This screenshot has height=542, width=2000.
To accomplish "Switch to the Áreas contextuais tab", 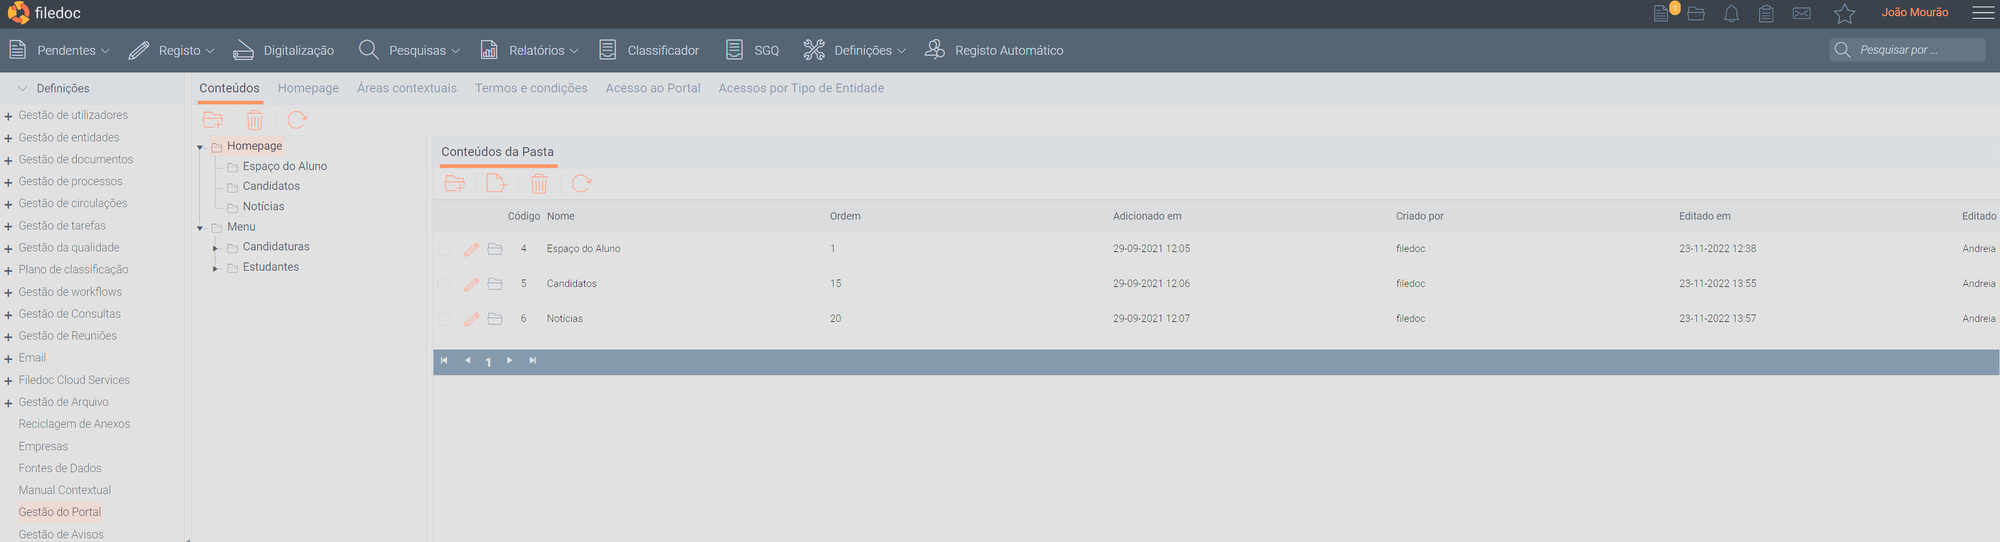I will [407, 88].
